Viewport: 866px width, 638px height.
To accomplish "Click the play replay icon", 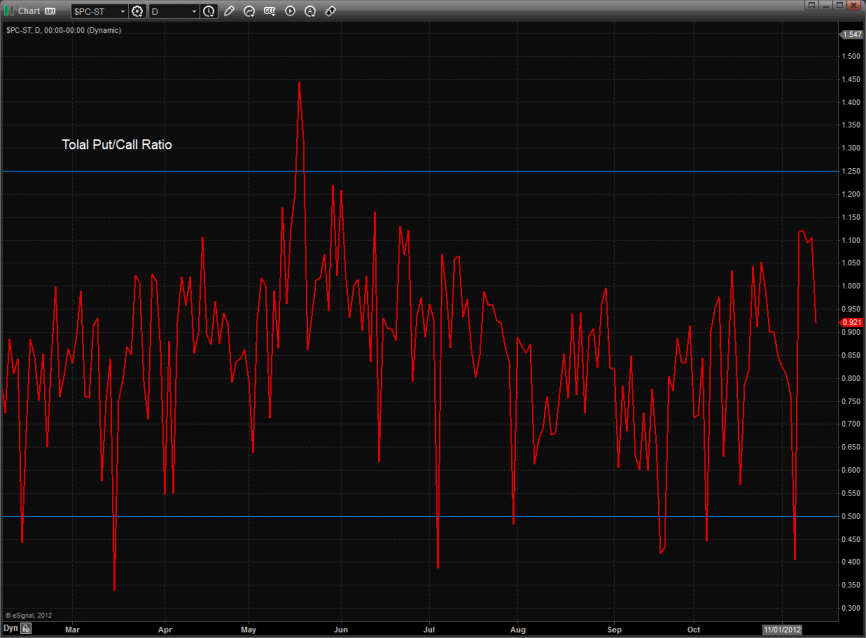I will (x=290, y=11).
